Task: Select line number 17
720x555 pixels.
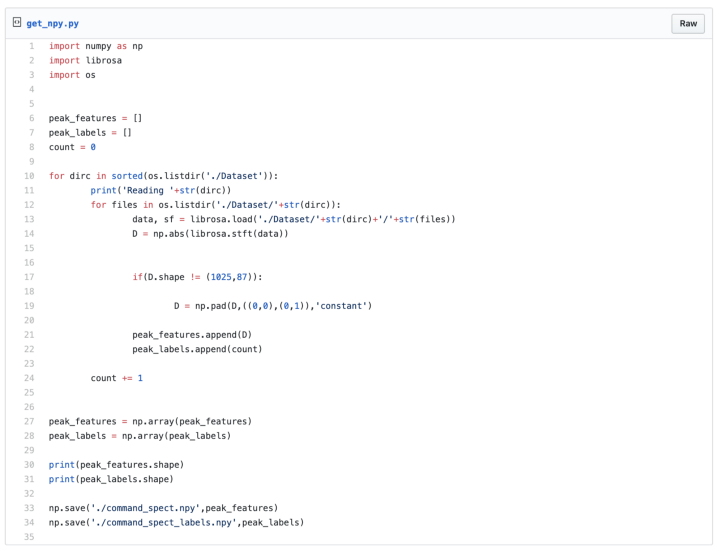Action: tap(29, 277)
